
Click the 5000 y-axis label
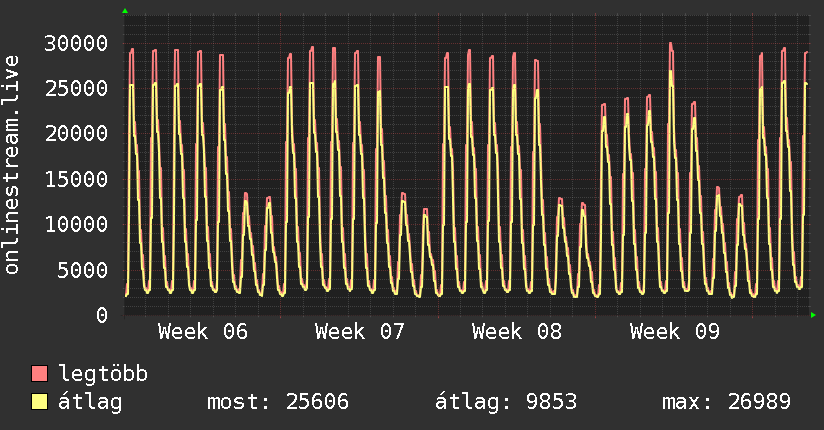pos(83,270)
